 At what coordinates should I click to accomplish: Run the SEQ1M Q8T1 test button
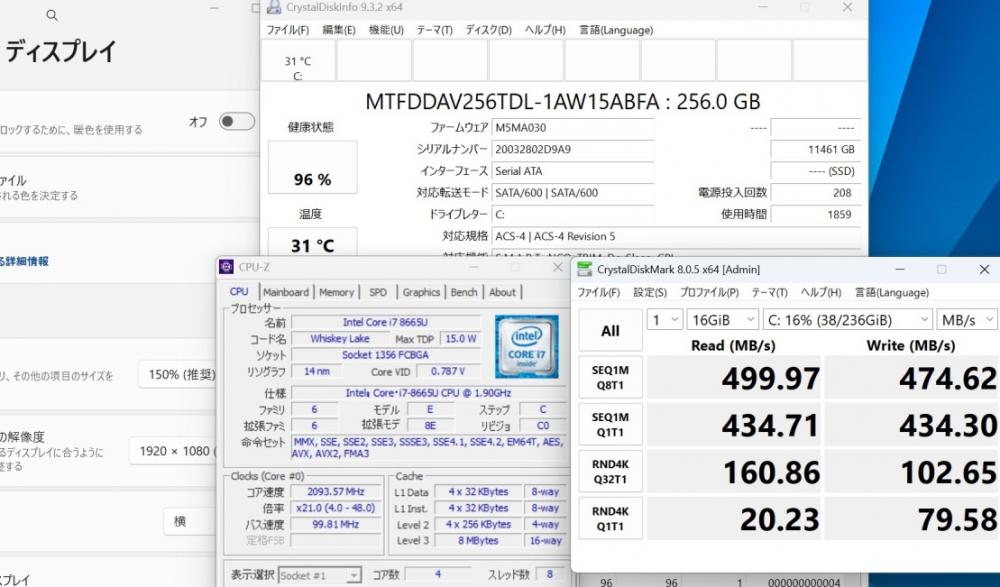click(610, 377)
